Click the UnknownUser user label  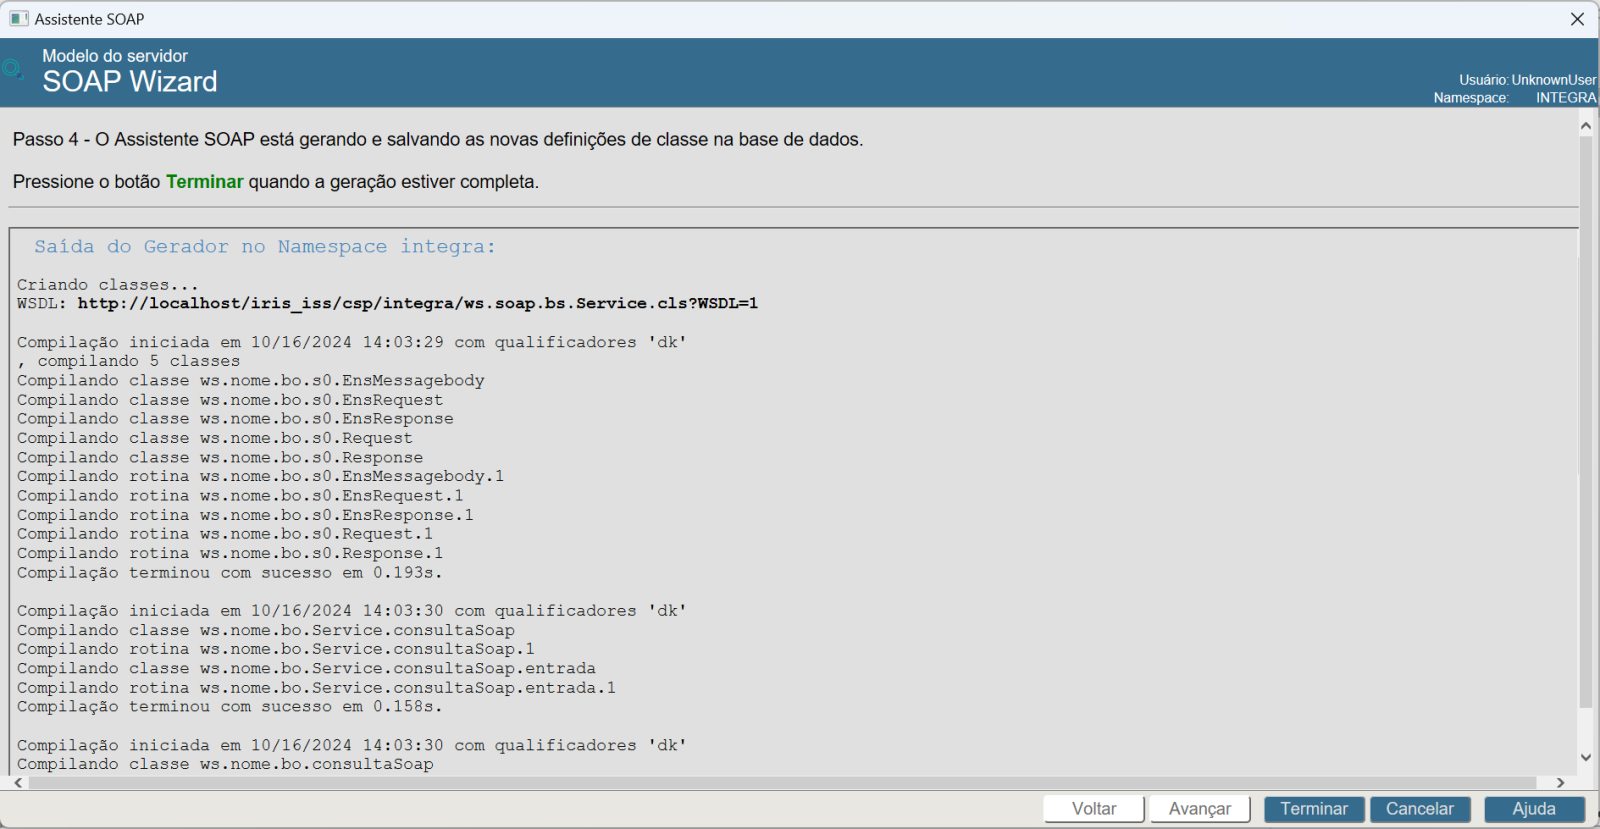[1553, 80]
